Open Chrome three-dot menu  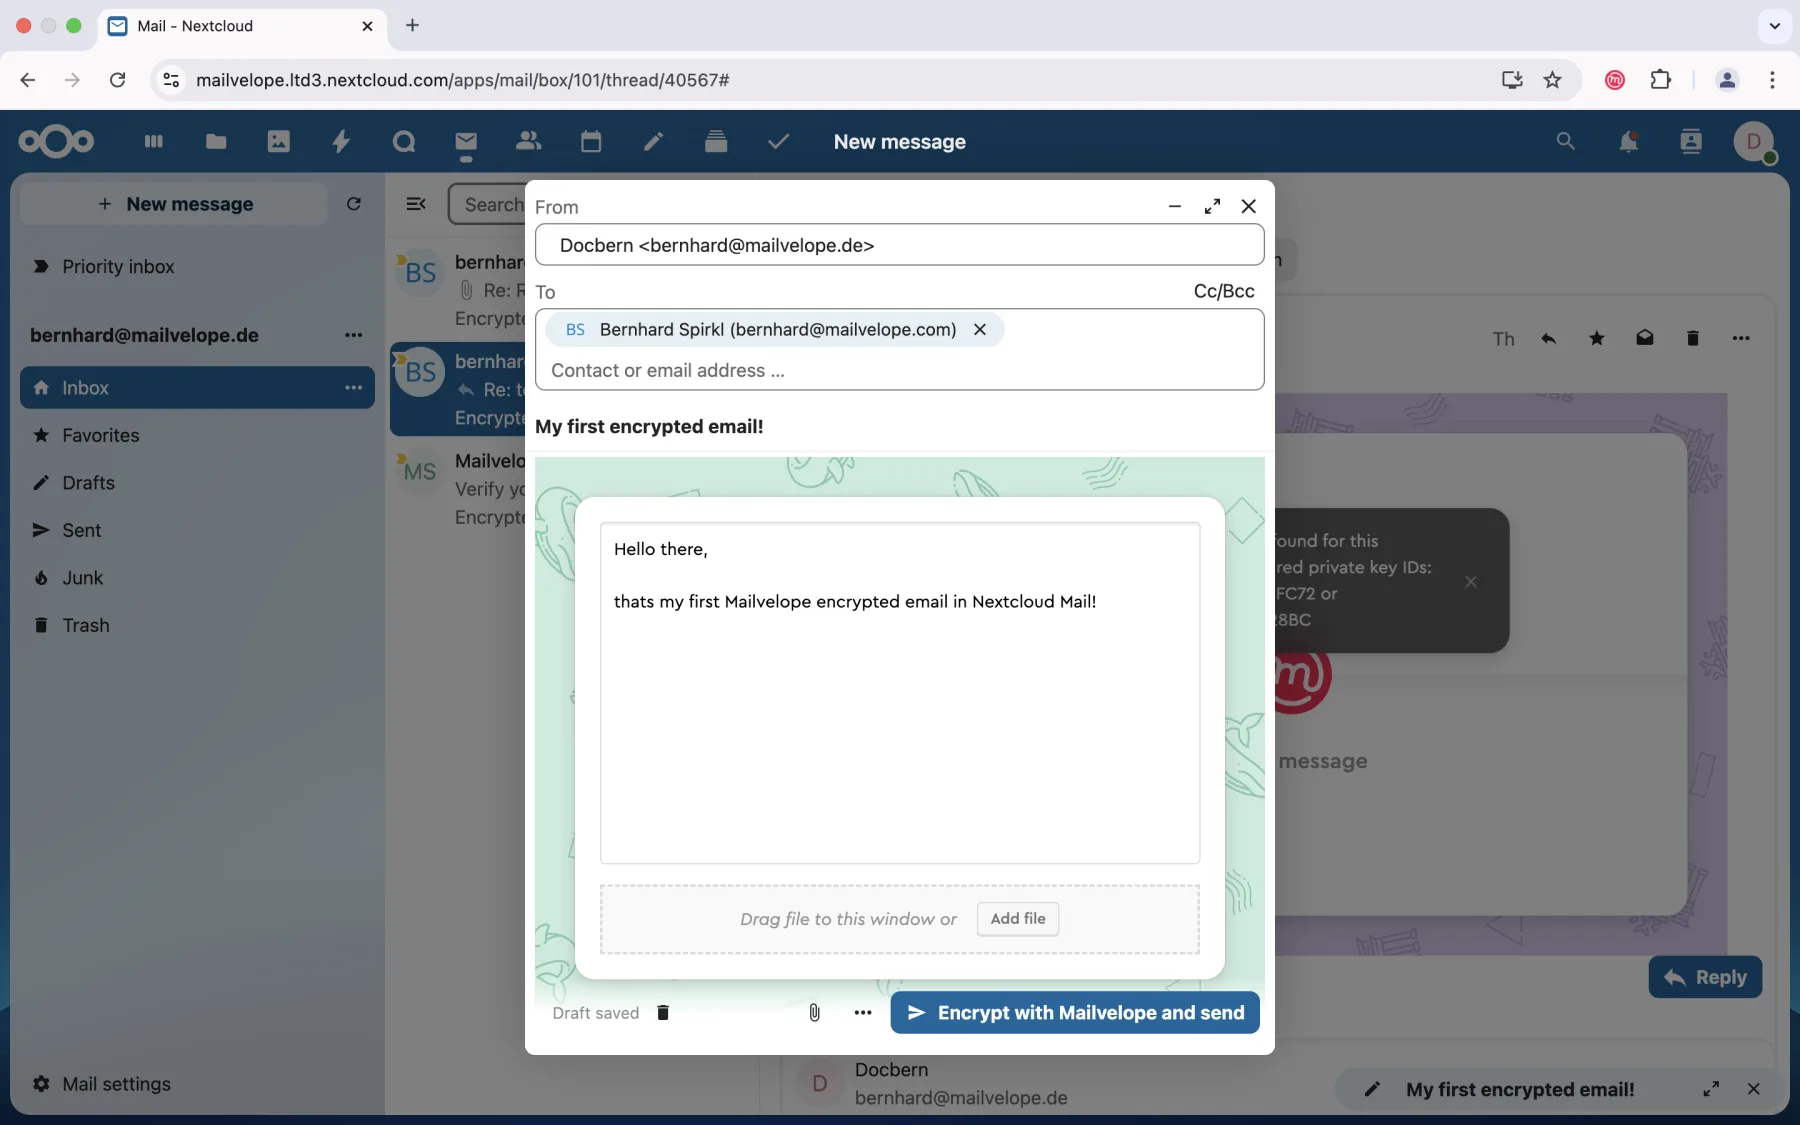pyautogui.click(x=1772, y=80)
